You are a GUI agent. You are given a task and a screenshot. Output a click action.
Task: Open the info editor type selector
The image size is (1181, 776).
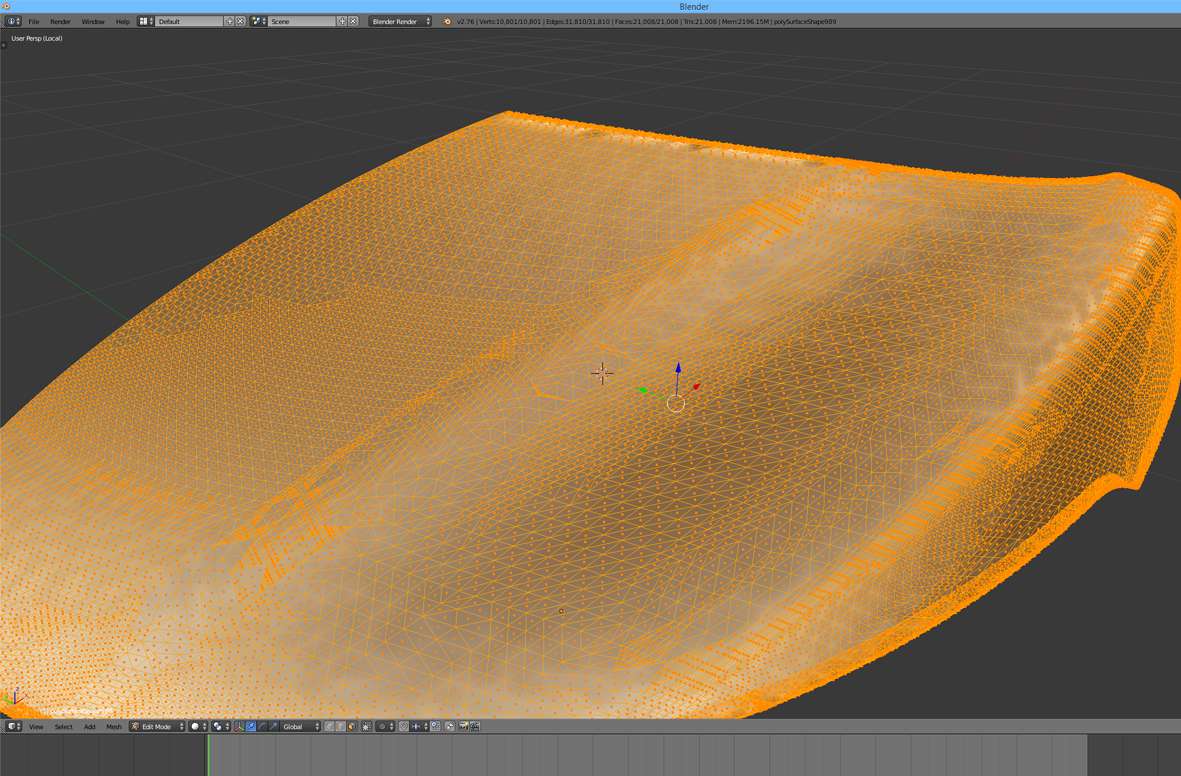point(13,21)
